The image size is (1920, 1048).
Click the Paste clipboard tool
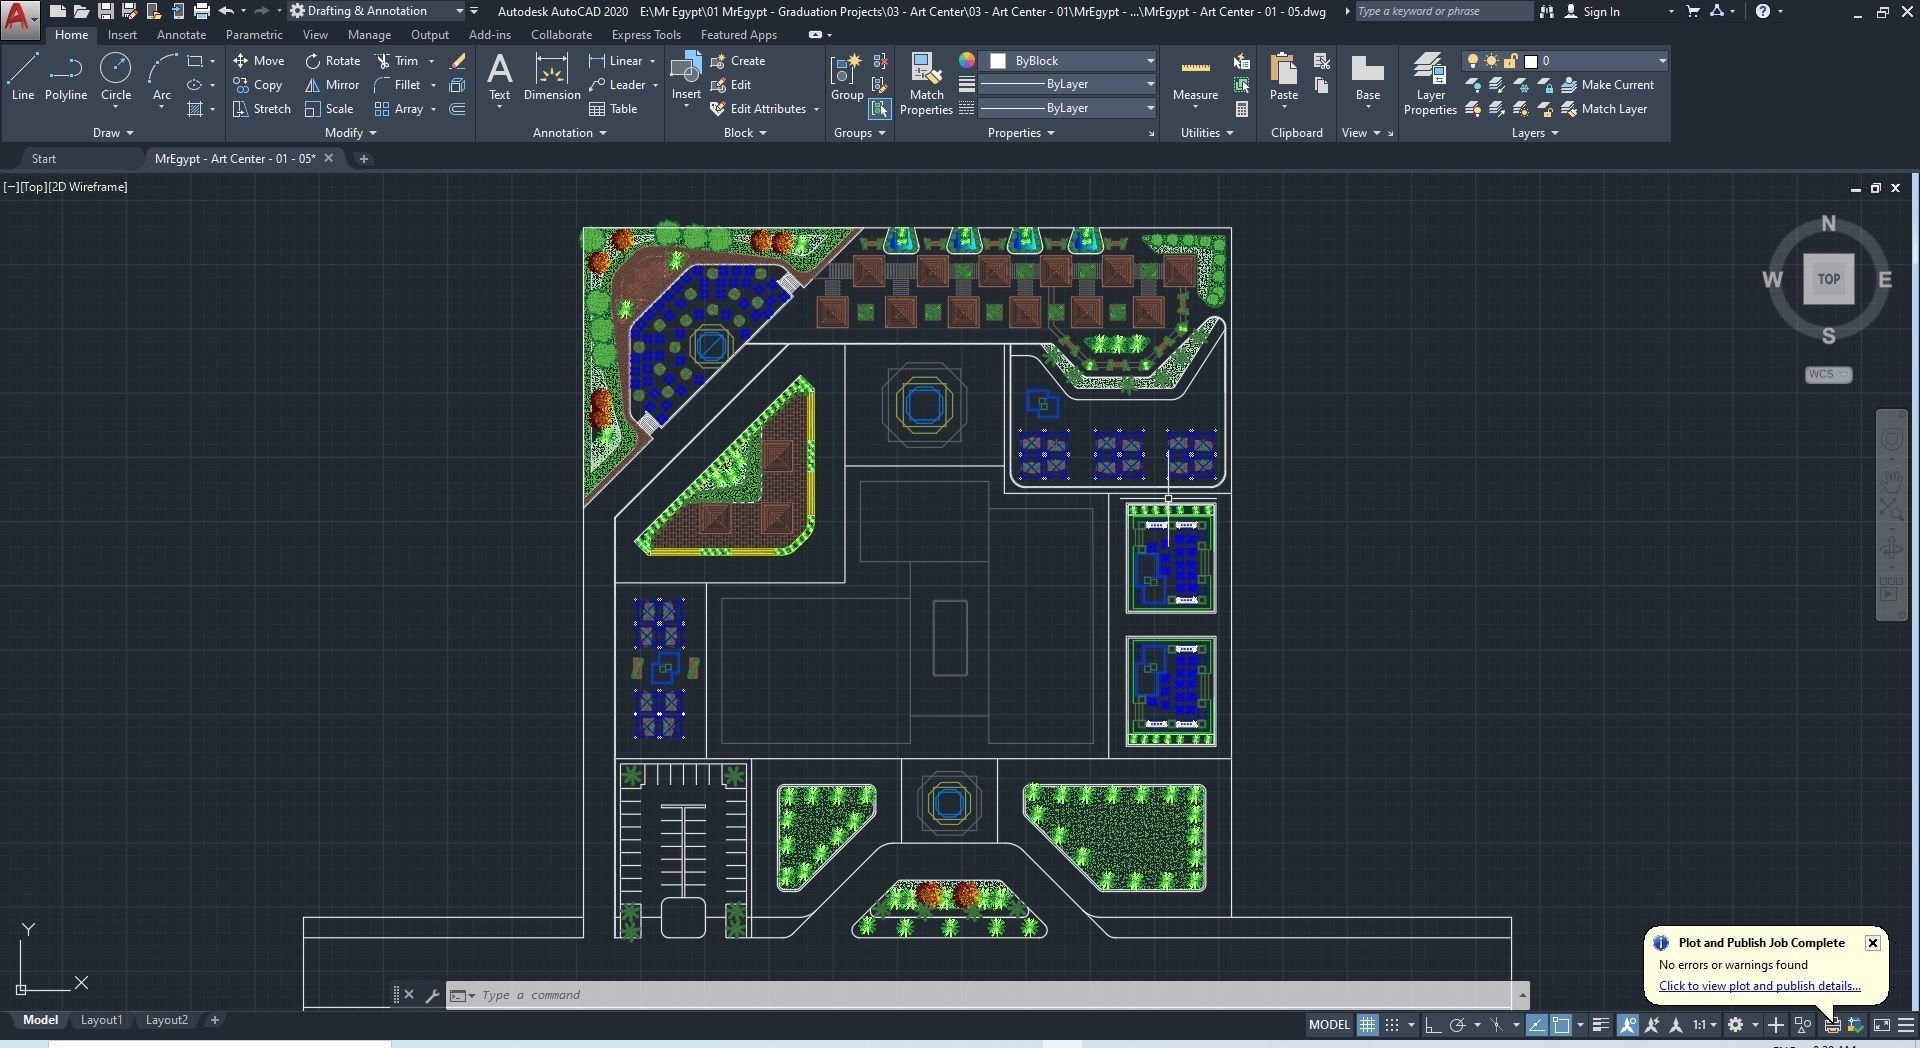pos(1284,78)
